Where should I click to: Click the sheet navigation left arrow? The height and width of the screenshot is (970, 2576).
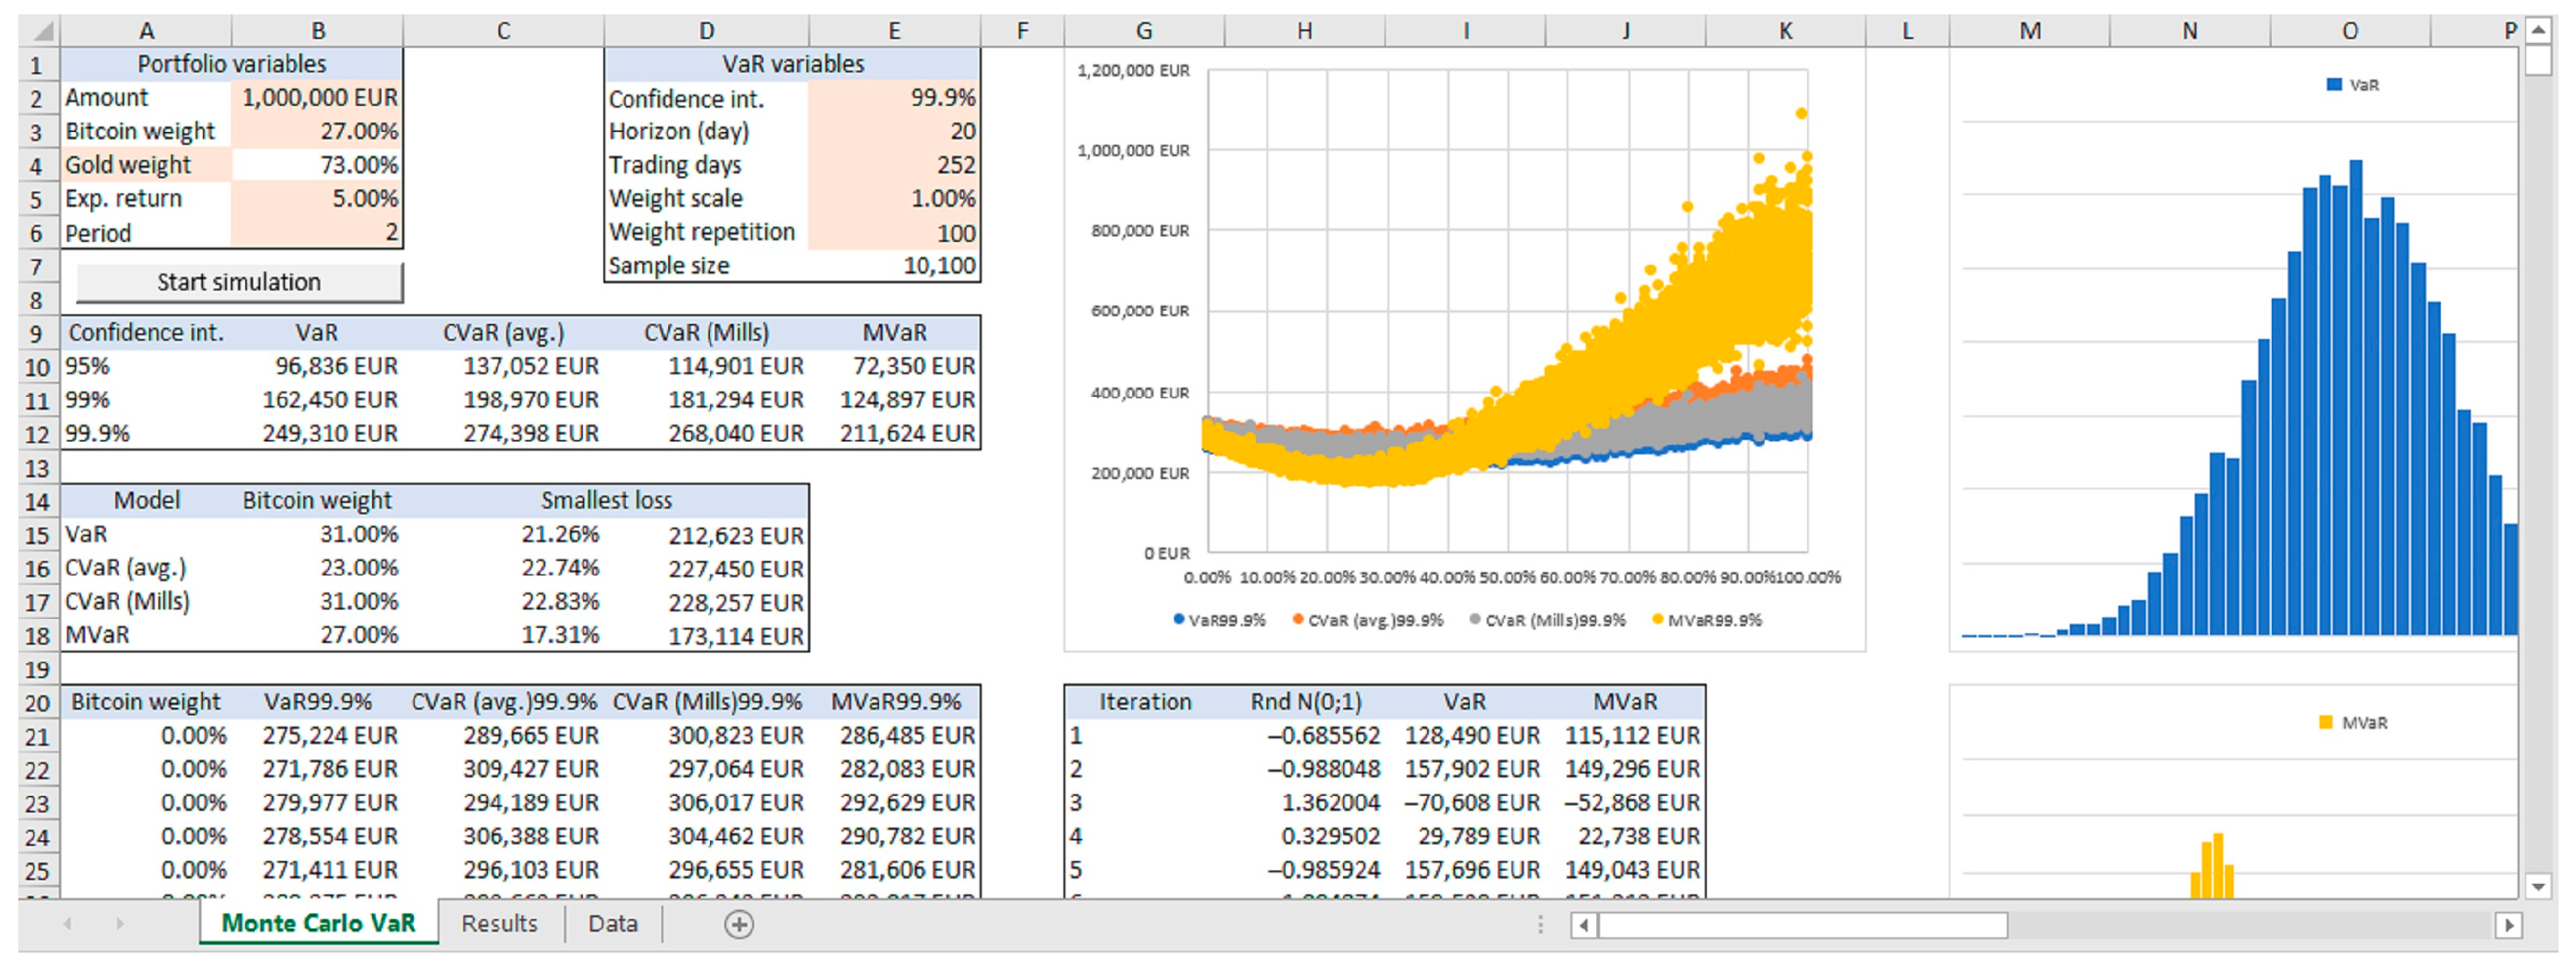tap(67, 923)
